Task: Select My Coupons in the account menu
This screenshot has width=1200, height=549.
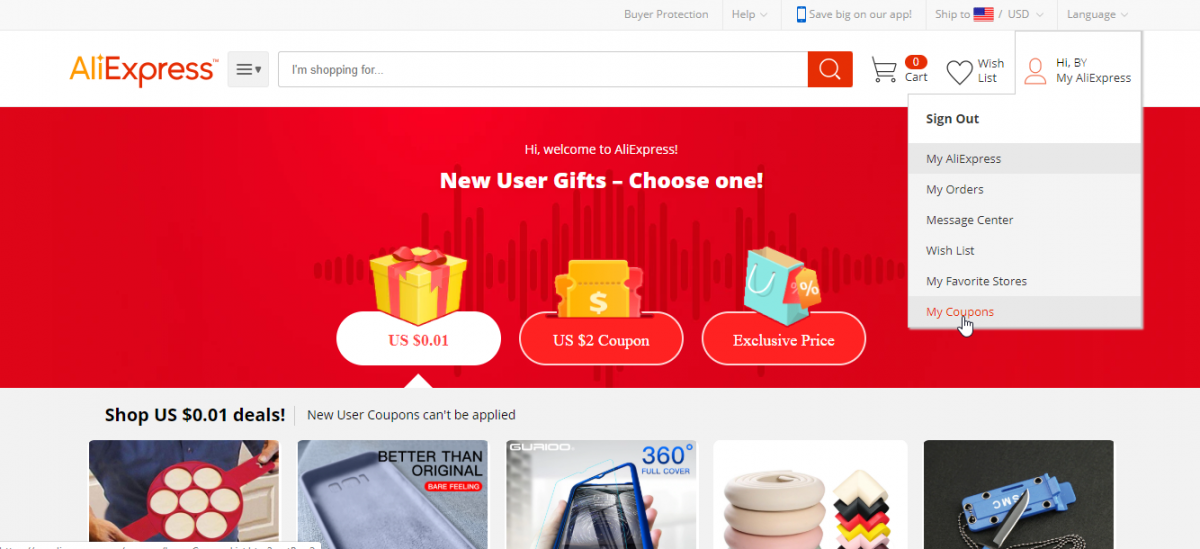Action: 959,312
